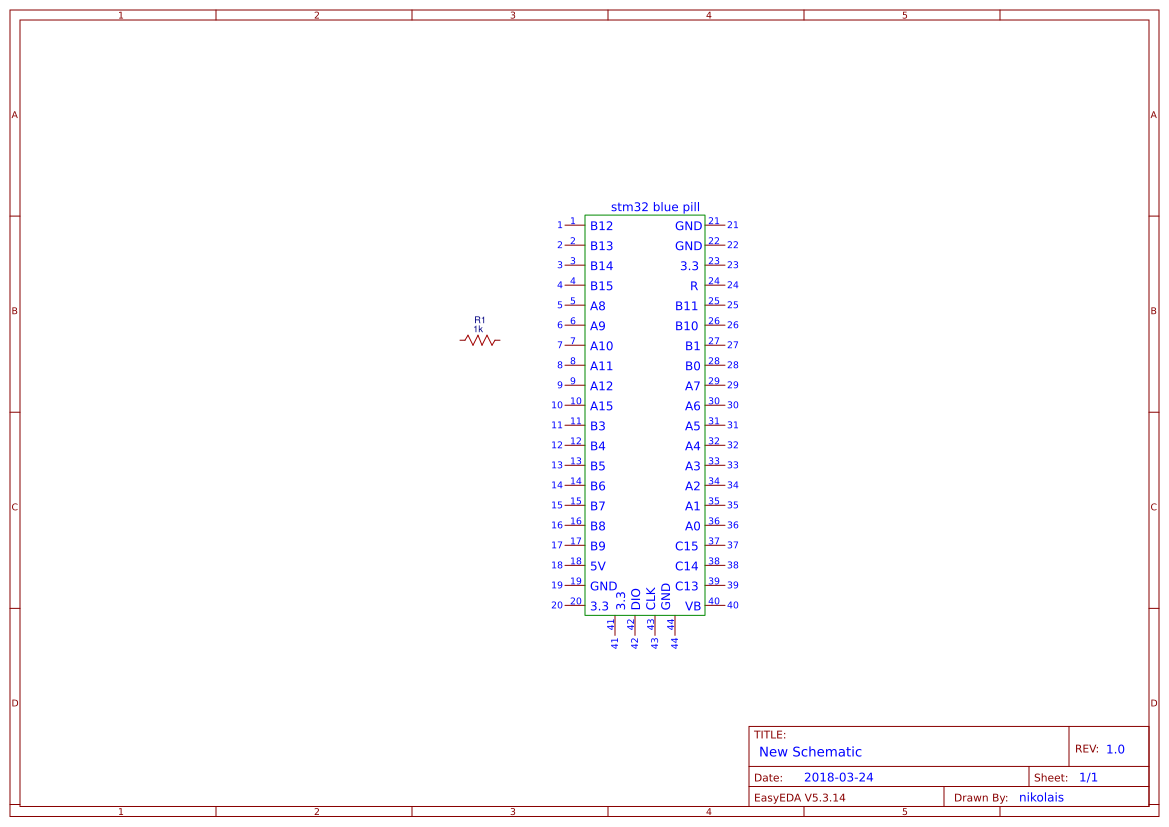
Task: Select the R1 resistor zigzag symbol
Action: pos(480,341)
